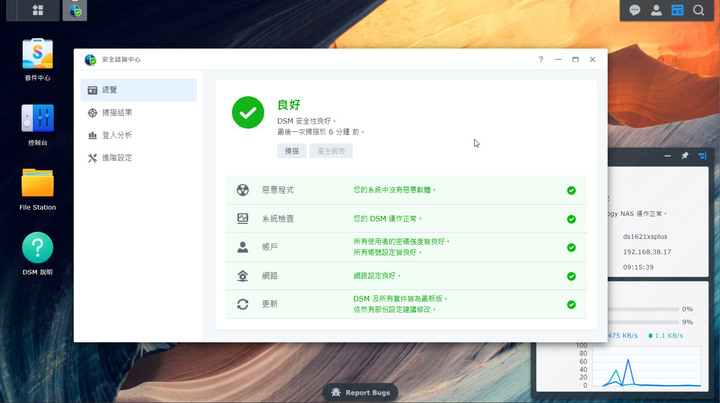Open the notifications chat bubble icon
Image resolution: width=720 pixels, height=403 pixels.
(635, 10)
